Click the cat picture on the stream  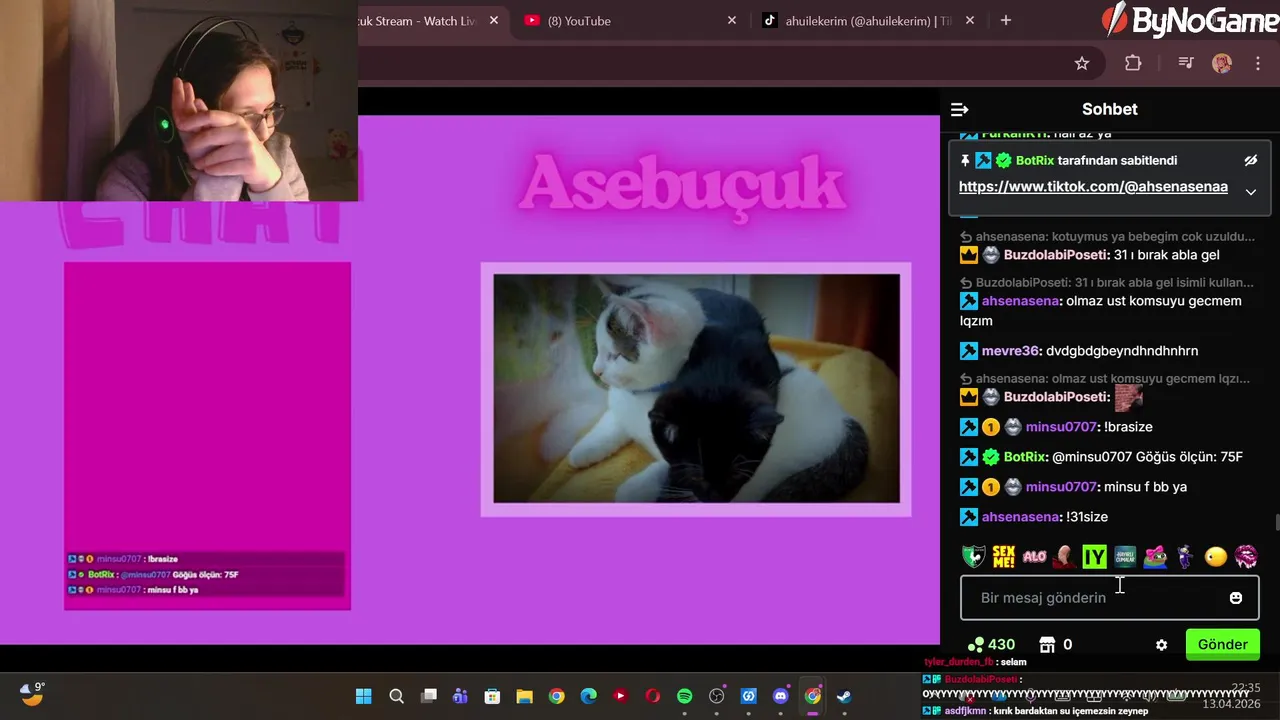coord(696,389)
